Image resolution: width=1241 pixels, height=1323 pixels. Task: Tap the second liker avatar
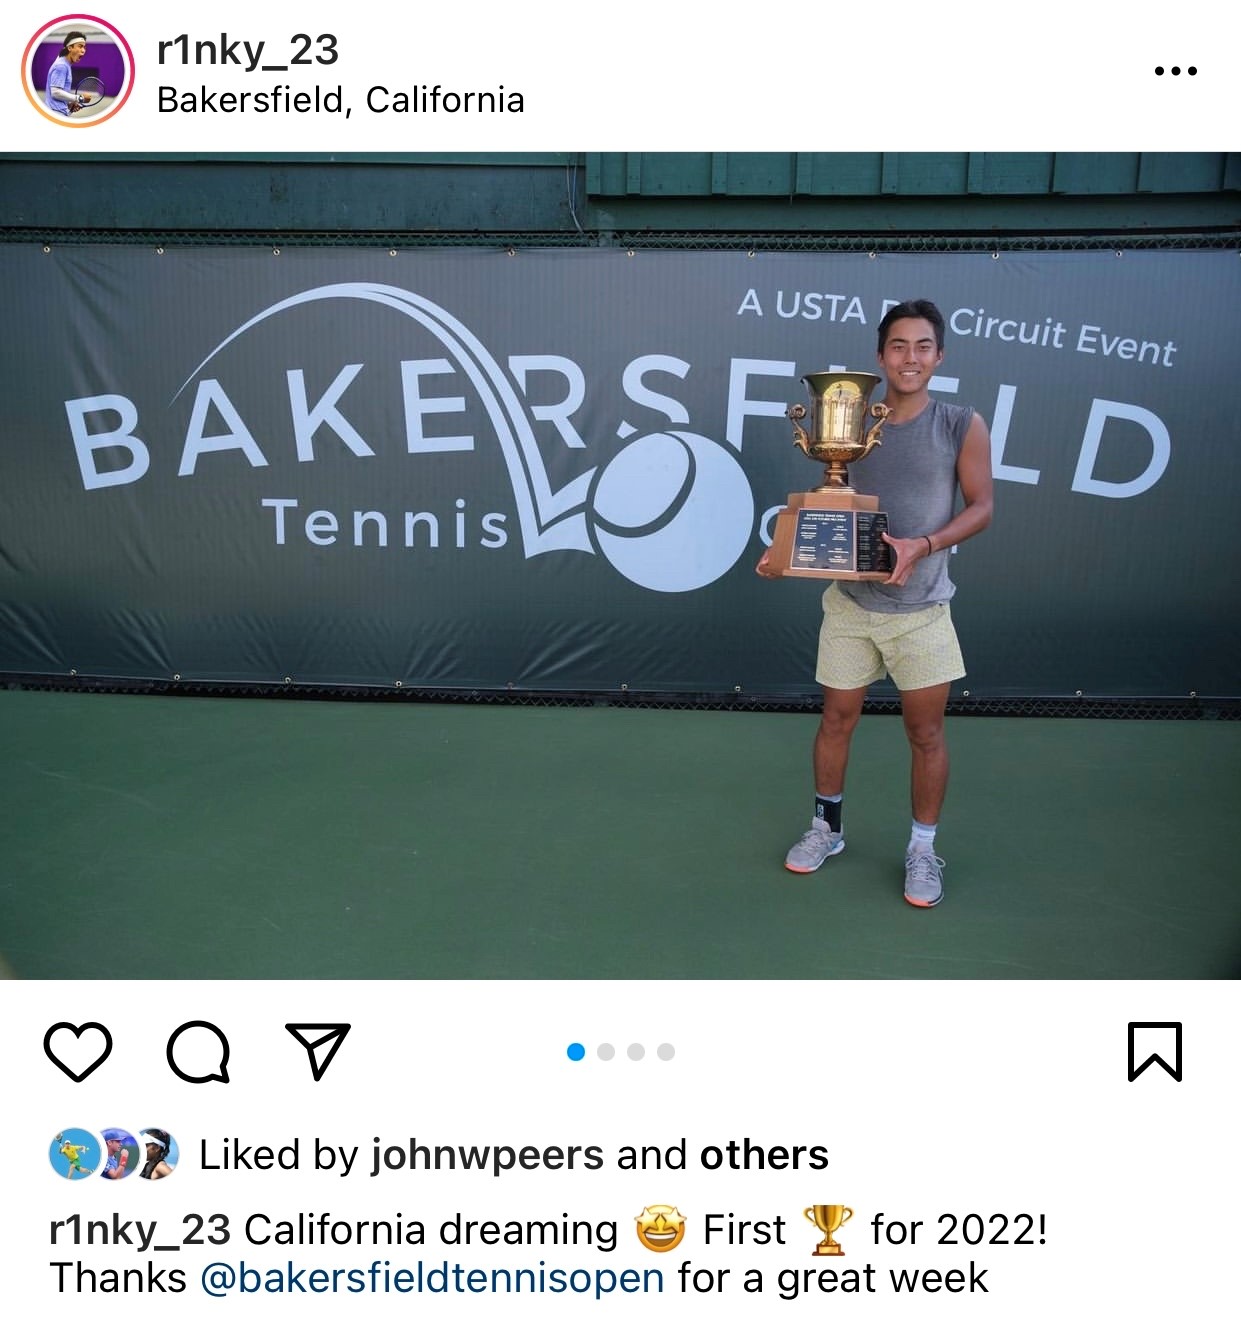(x=116, y=1154)
